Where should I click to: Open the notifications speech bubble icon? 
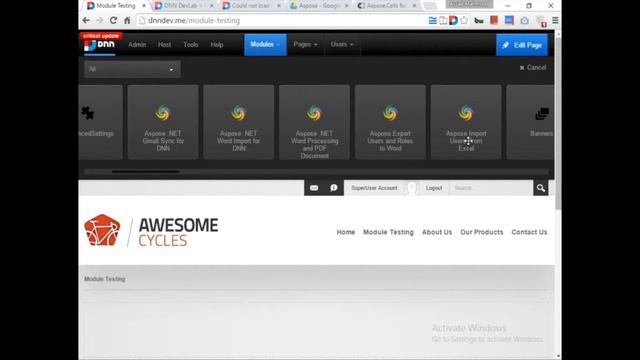(x=333, y=188)
